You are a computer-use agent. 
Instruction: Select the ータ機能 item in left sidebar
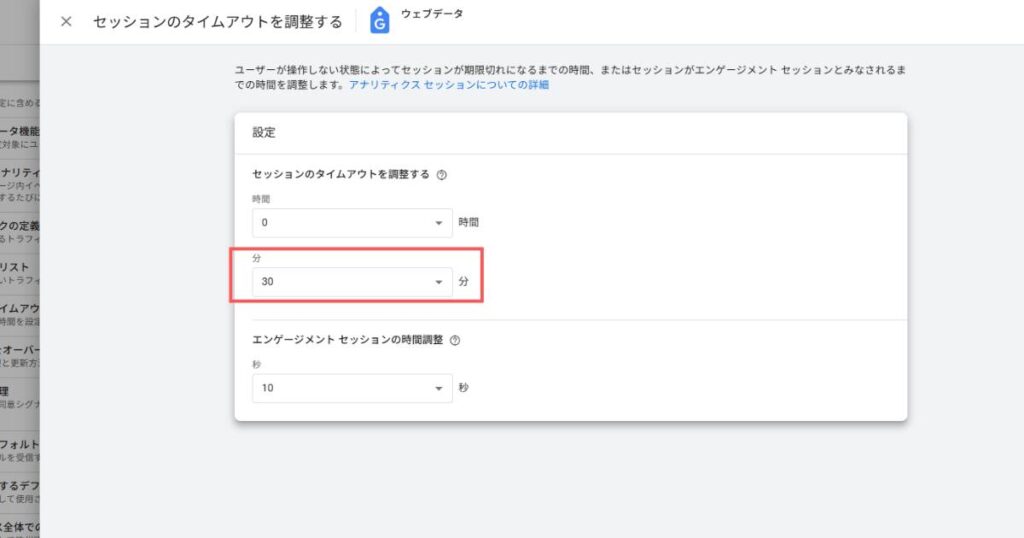tap(20, 131)
